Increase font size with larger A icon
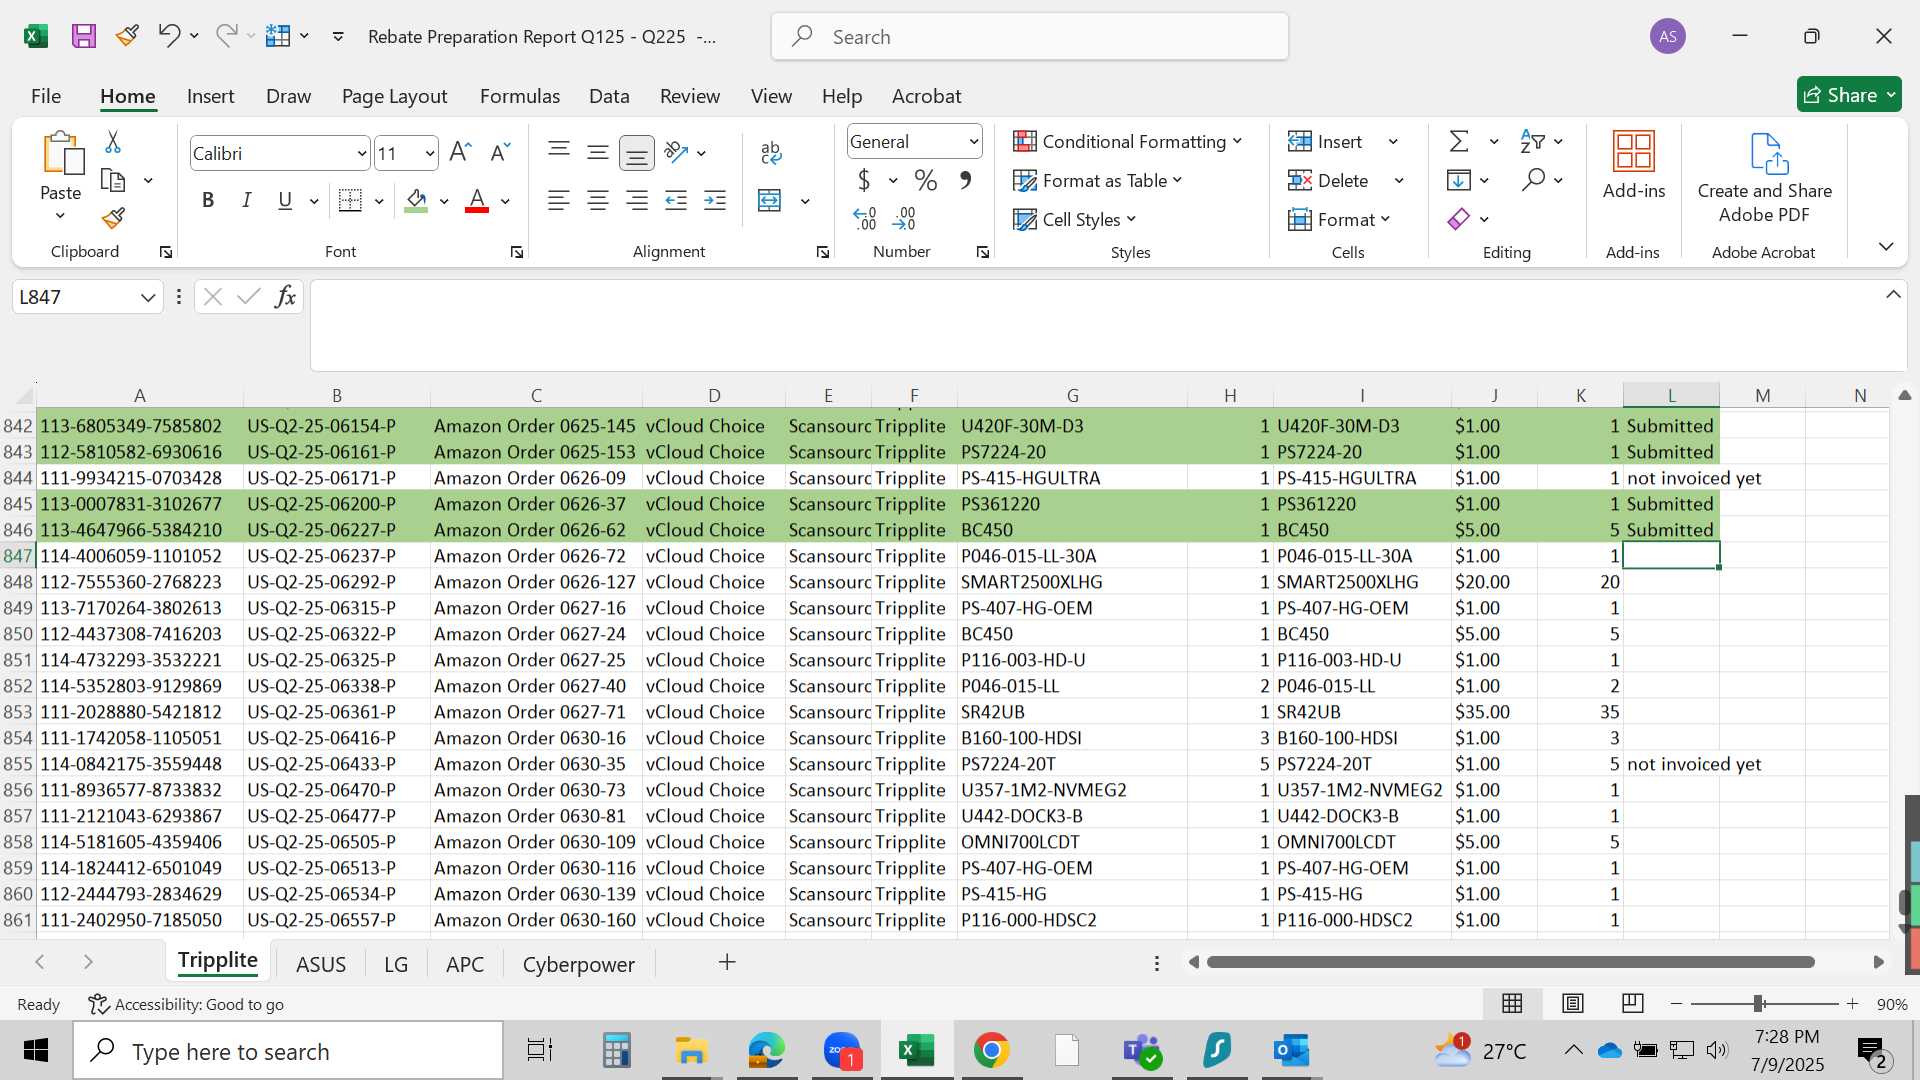Viewport: 1920px width, 1080px height. point(460,152)
